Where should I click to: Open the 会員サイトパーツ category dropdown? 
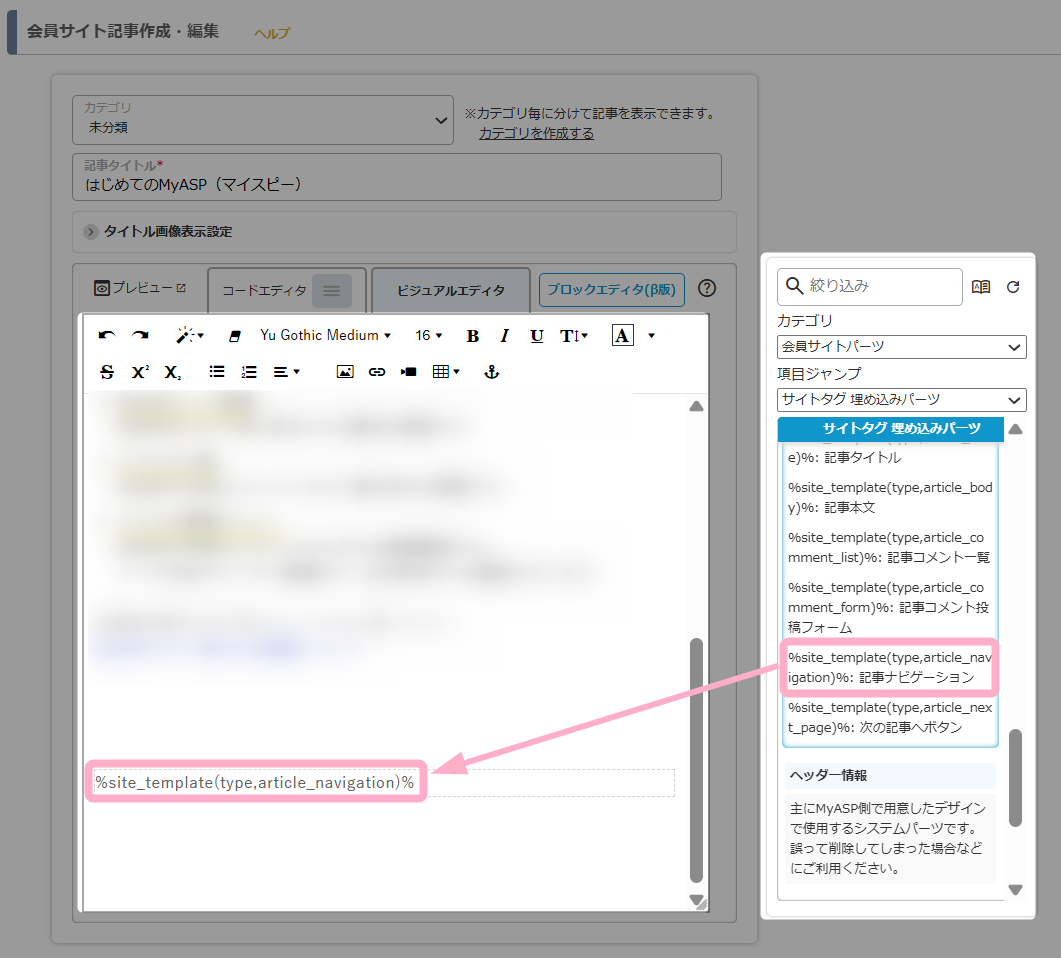[x=901, y=347]
